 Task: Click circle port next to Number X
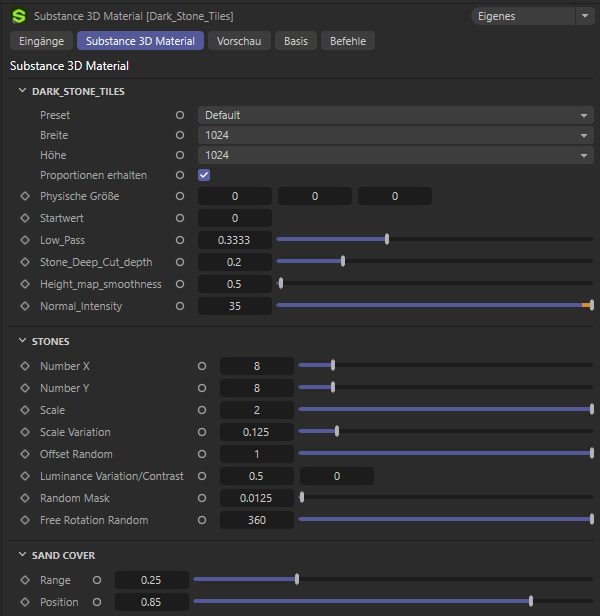coord(202,366)
